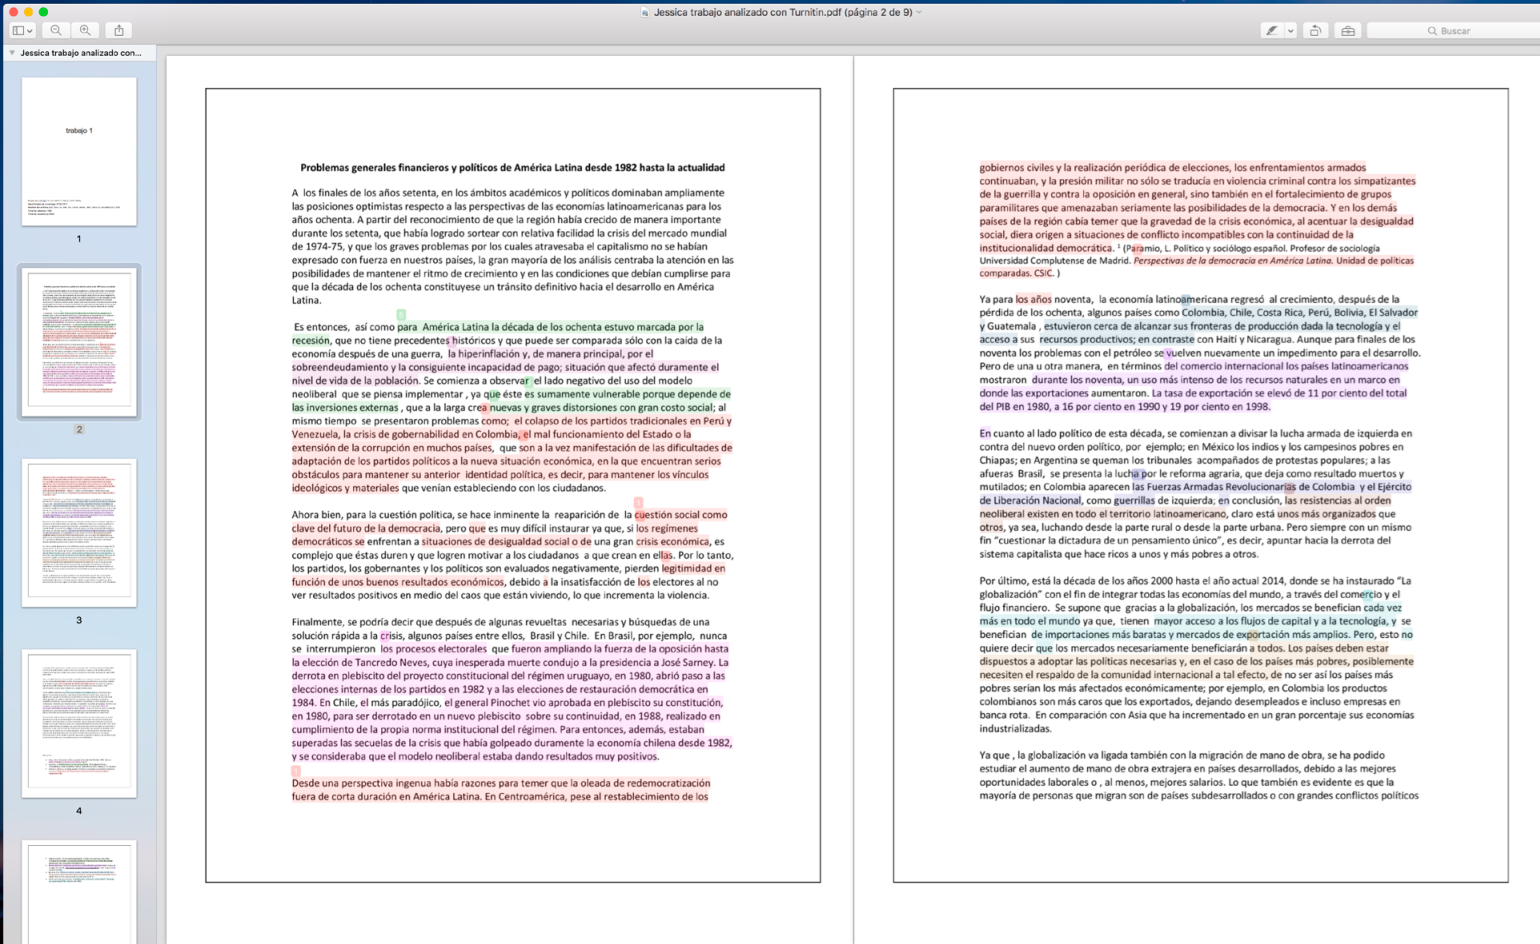
Task: Zoom in using the magnifier plus icon
Action: (x=86, y=31)
